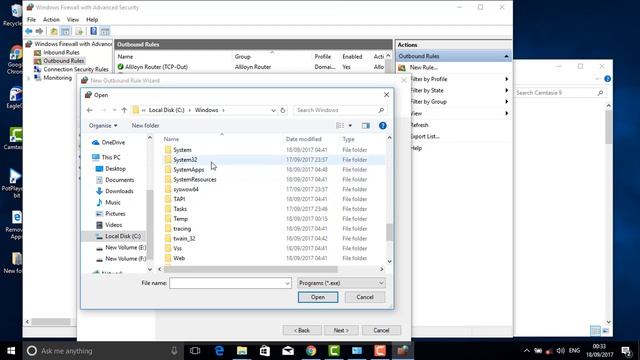Select Downloads in navigation pane
Screen dimensions: 640x360
[119, 191]
